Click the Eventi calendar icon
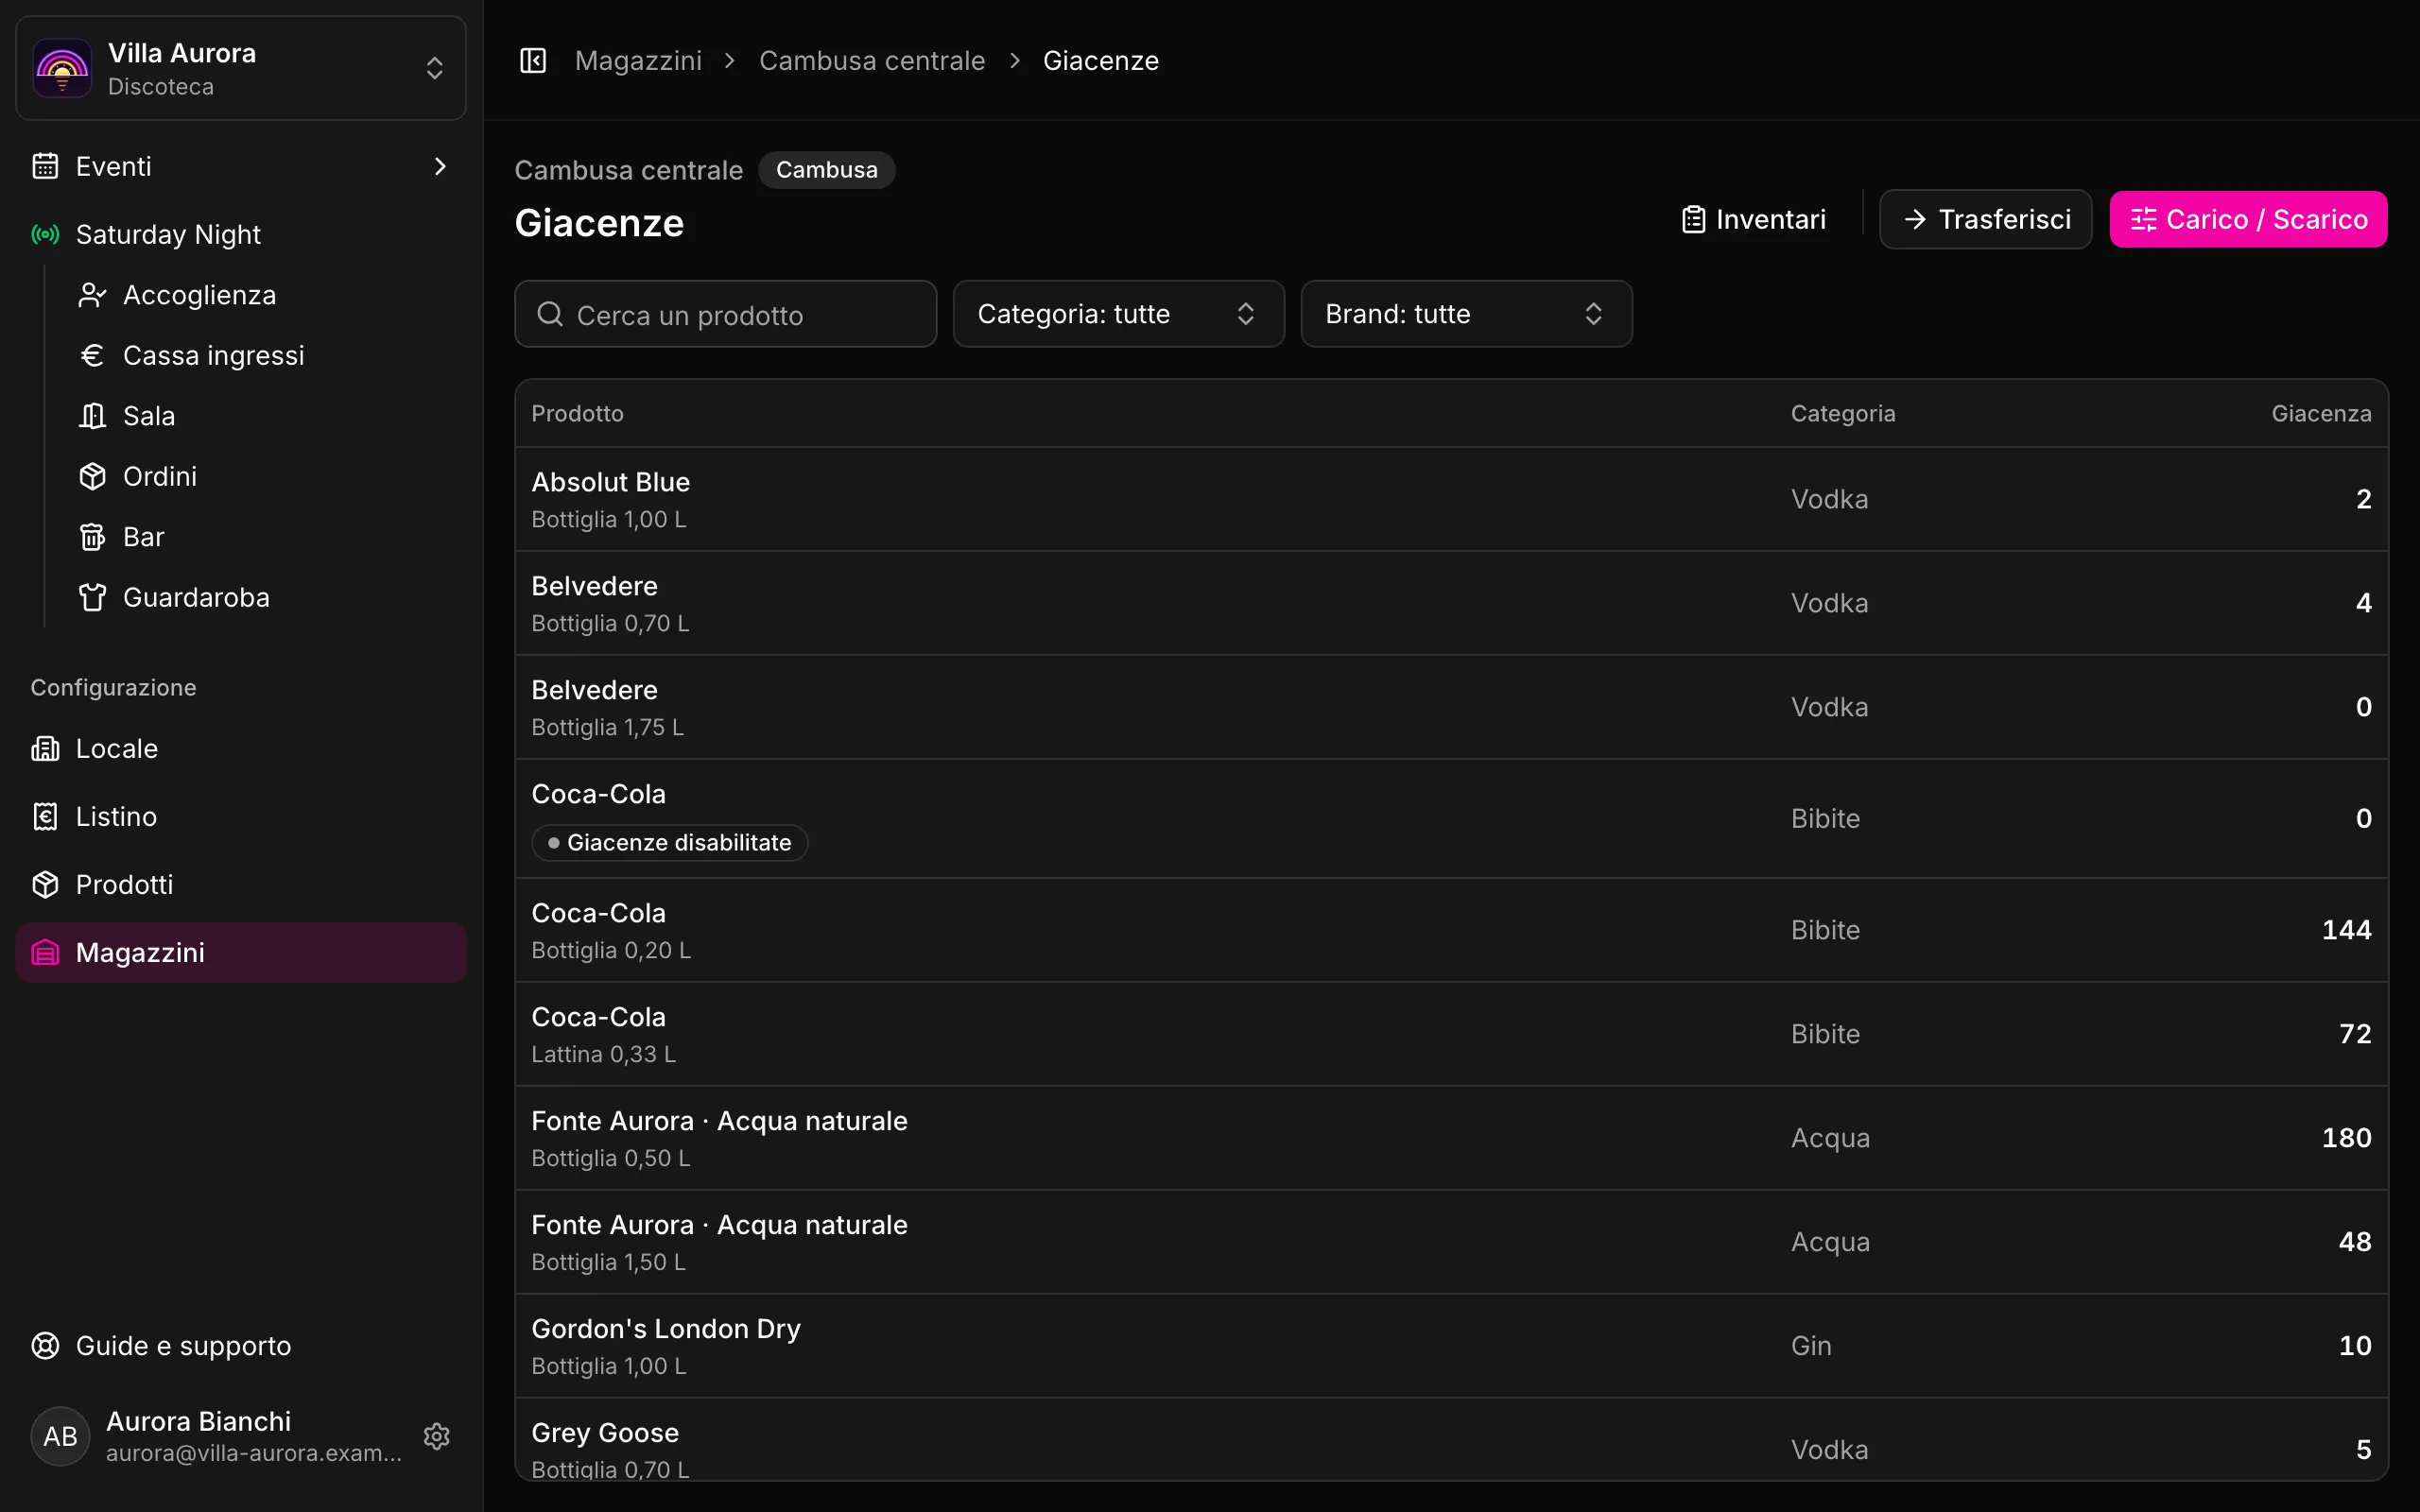Image resolution: width=2420 pixels, height=1512 pixels. (45, 166)
